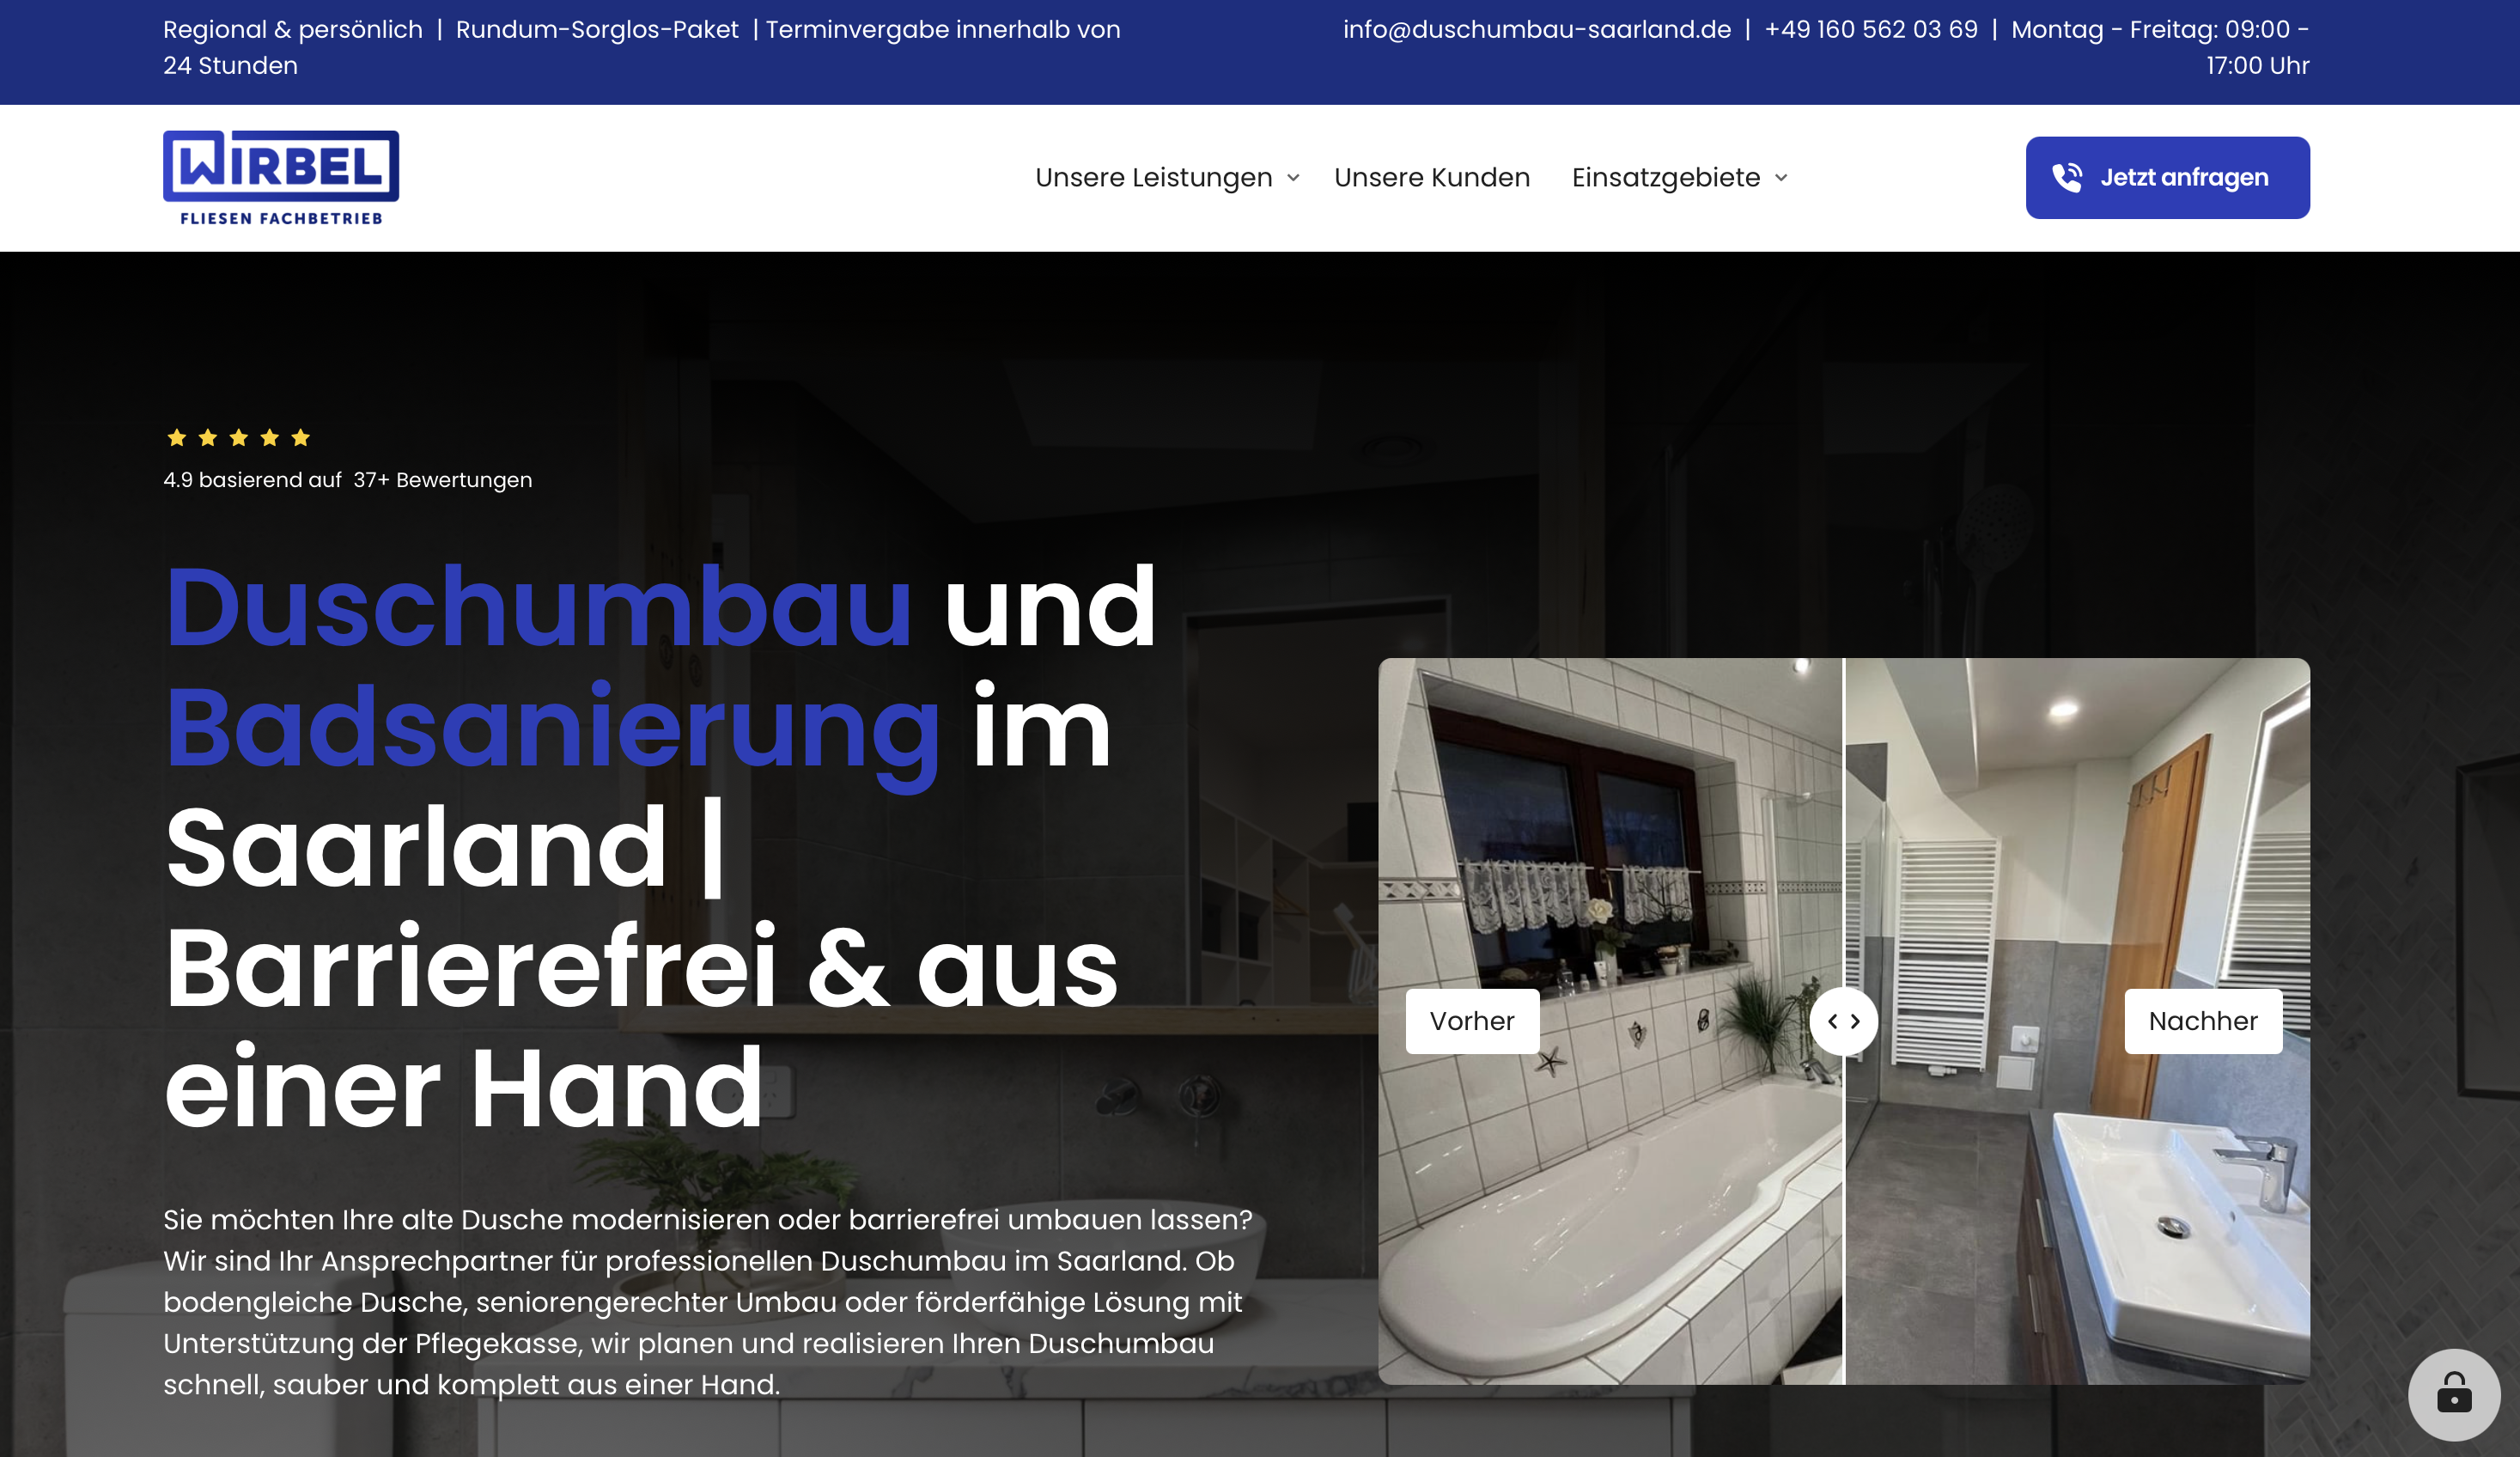Click the paragraph starting 'Sie möchten Ihre alte Dusche'

708,1302
